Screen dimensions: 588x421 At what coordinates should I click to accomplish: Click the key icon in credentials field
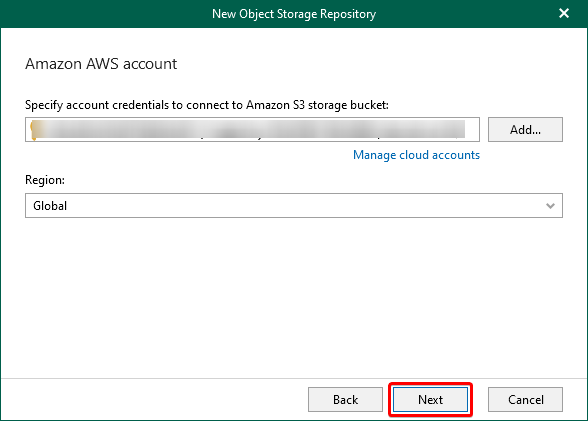point(34,130)
